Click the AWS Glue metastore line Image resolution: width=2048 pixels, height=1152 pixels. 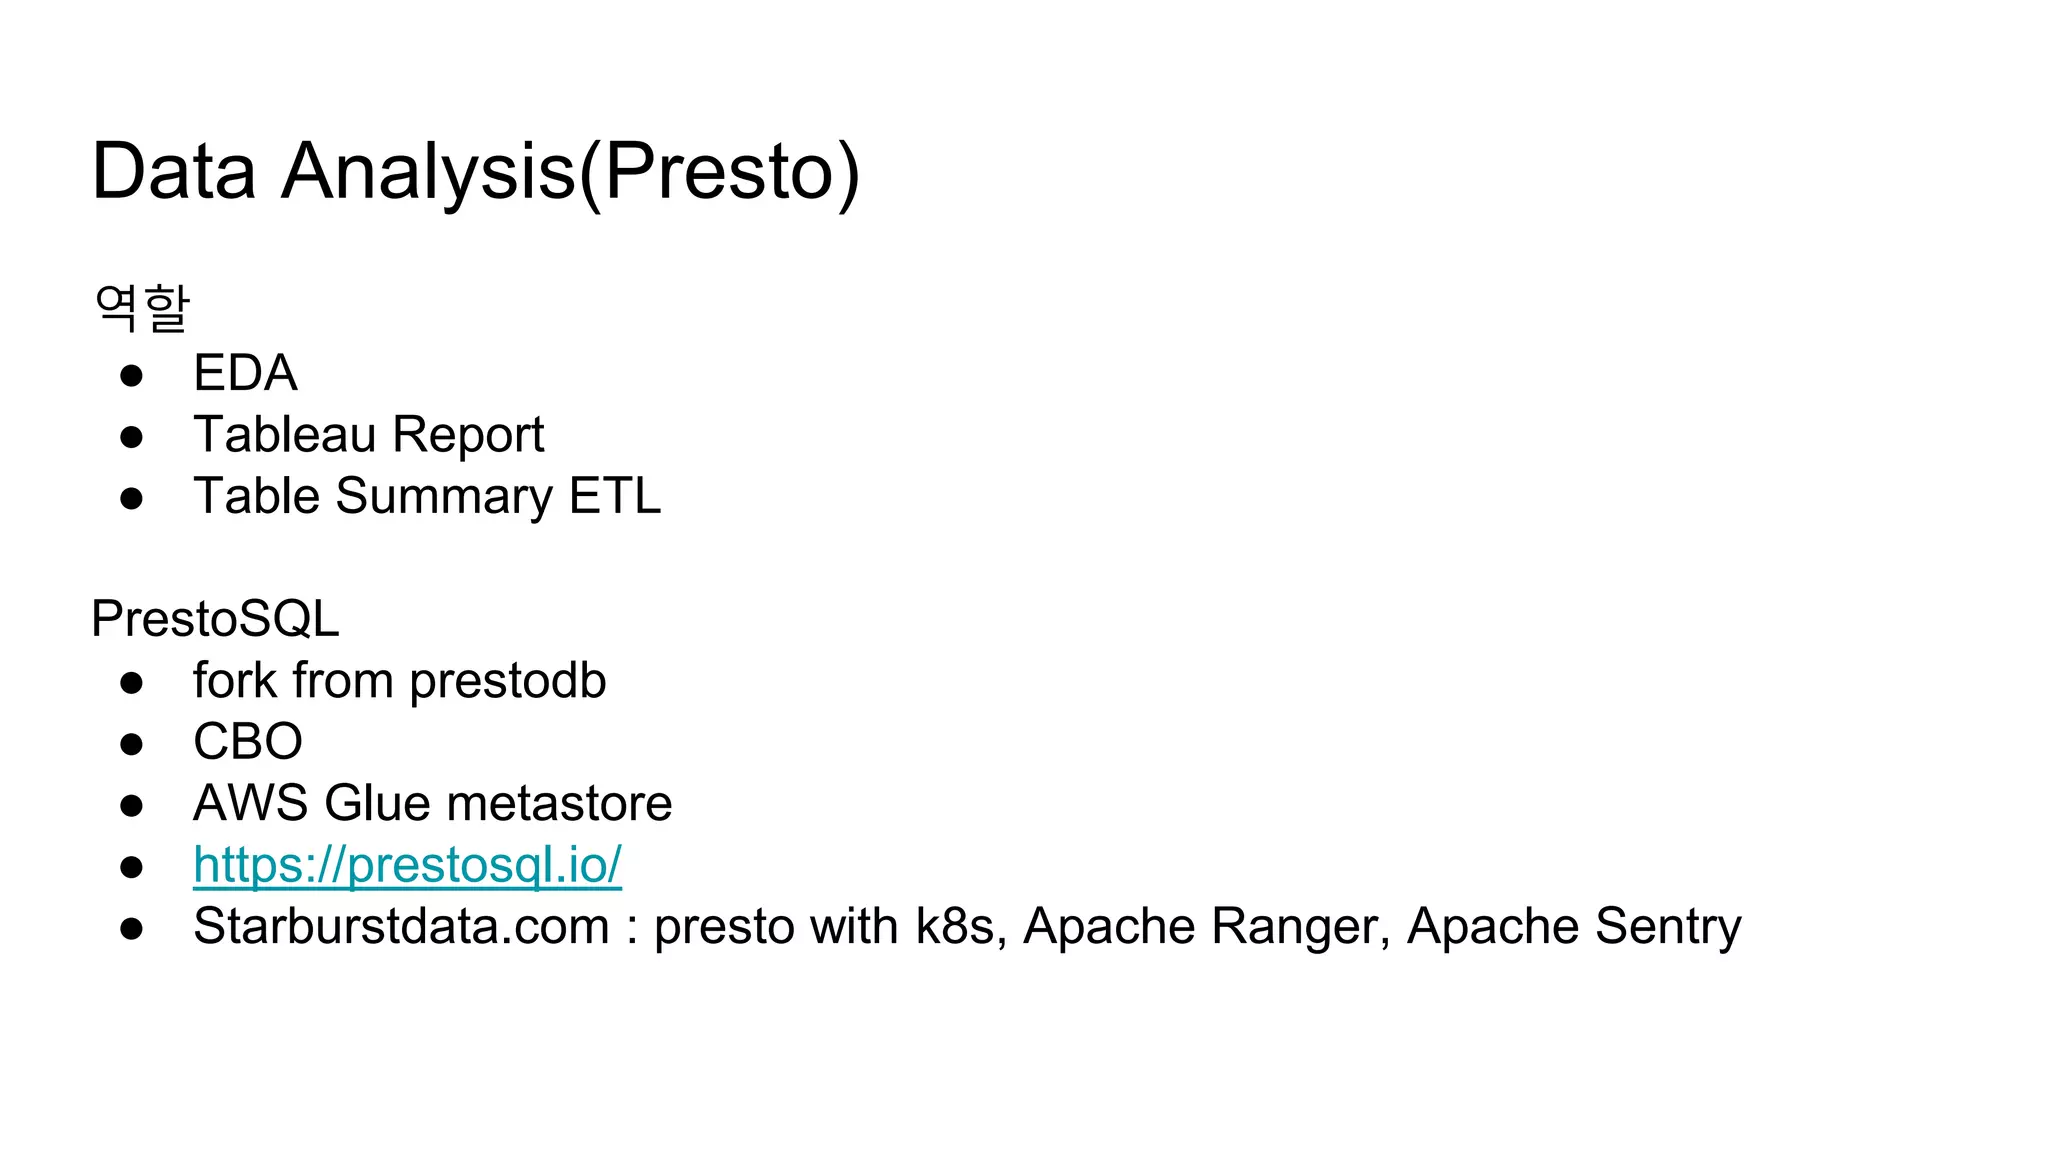click(432, 804)
